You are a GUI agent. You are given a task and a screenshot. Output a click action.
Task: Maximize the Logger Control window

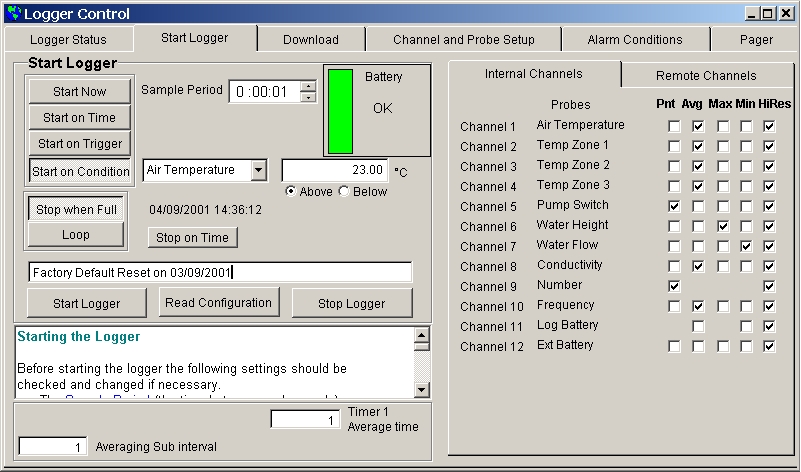(767, 14)
